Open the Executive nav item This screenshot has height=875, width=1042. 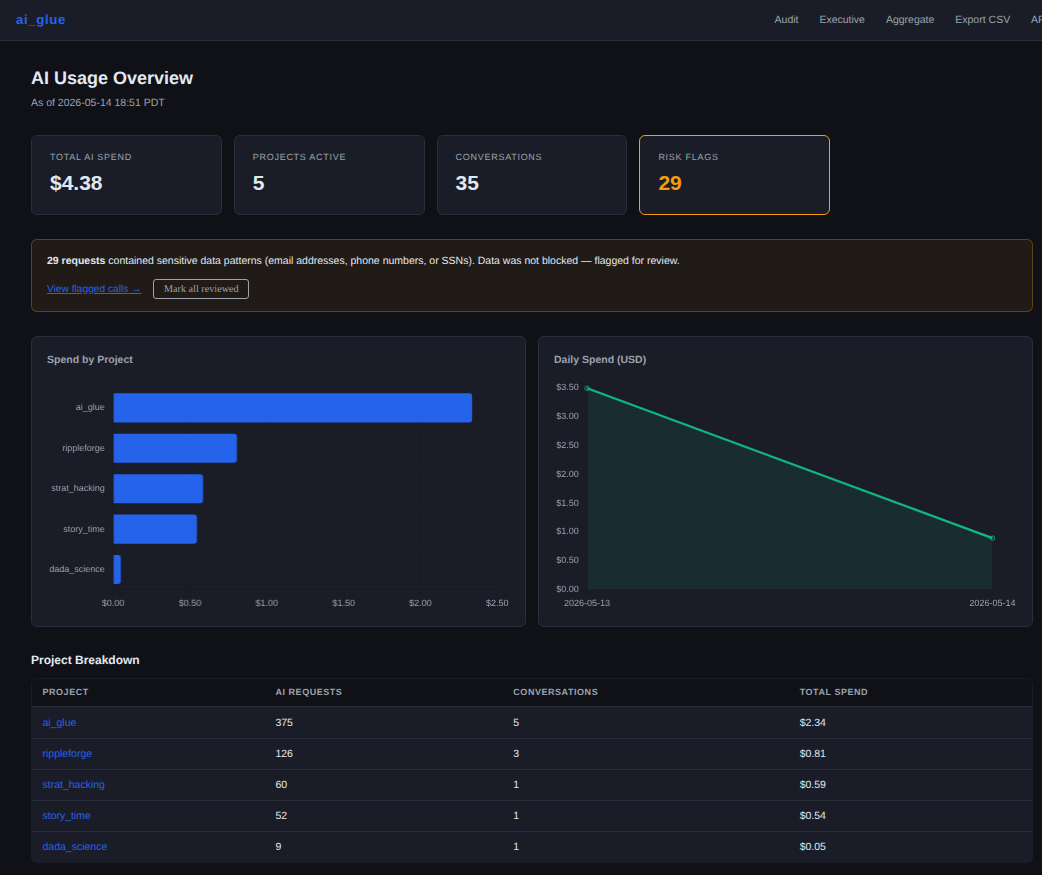pos(842,20)
